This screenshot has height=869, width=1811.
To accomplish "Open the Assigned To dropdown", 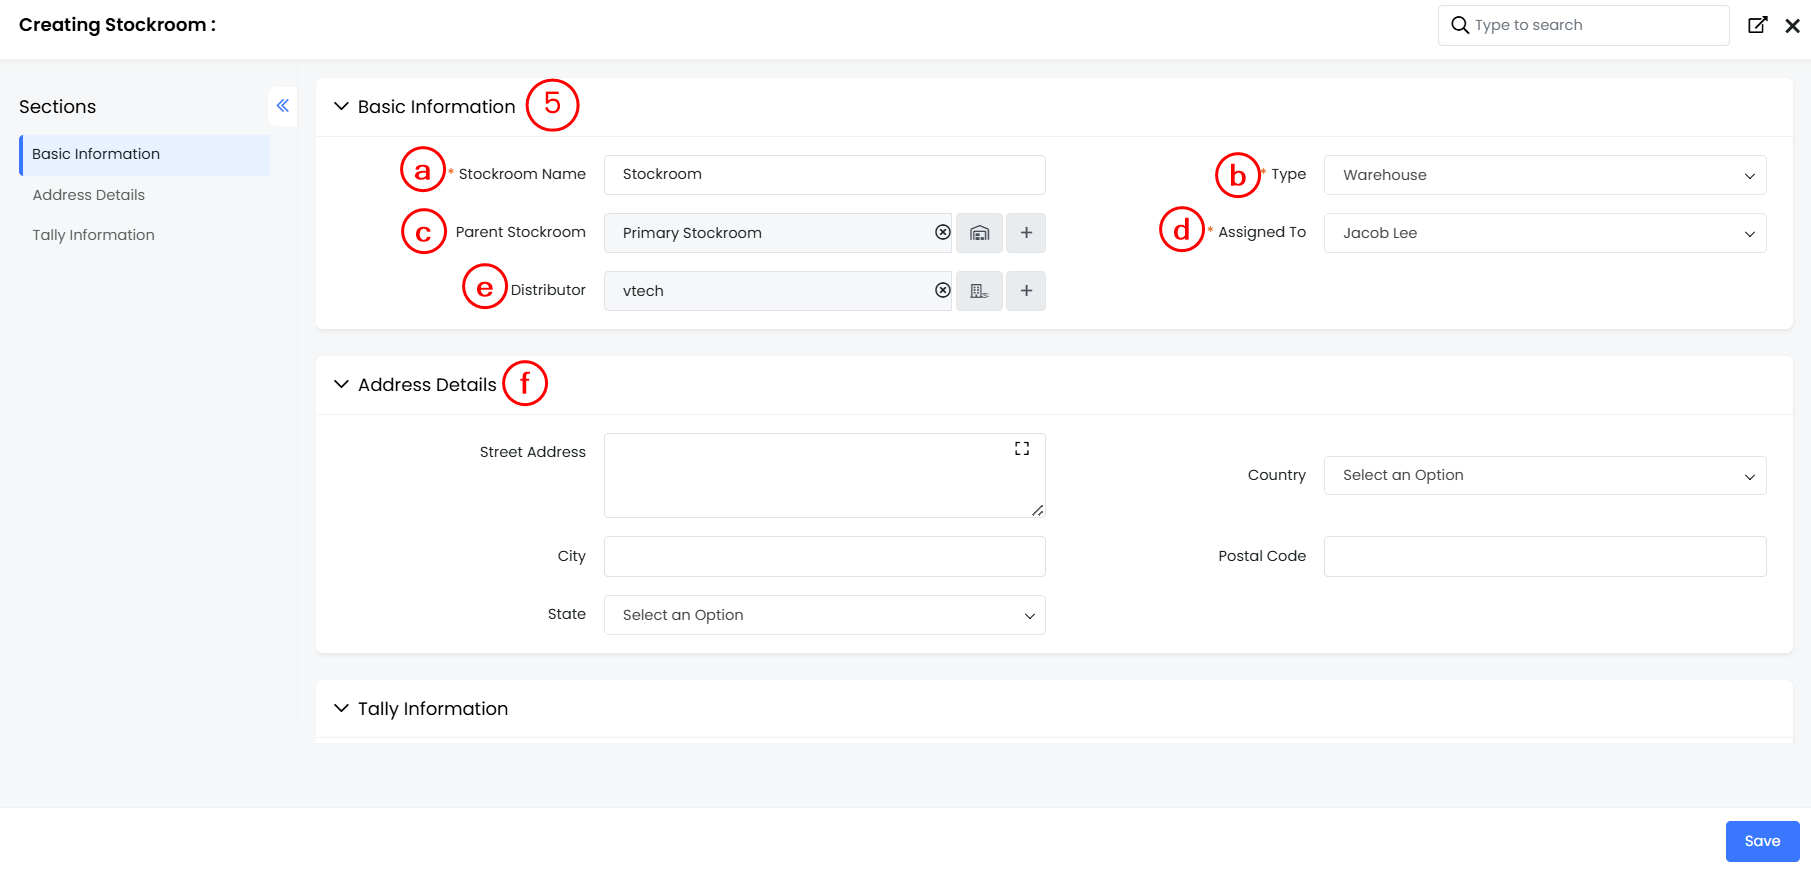I will tap(1544, 233).
